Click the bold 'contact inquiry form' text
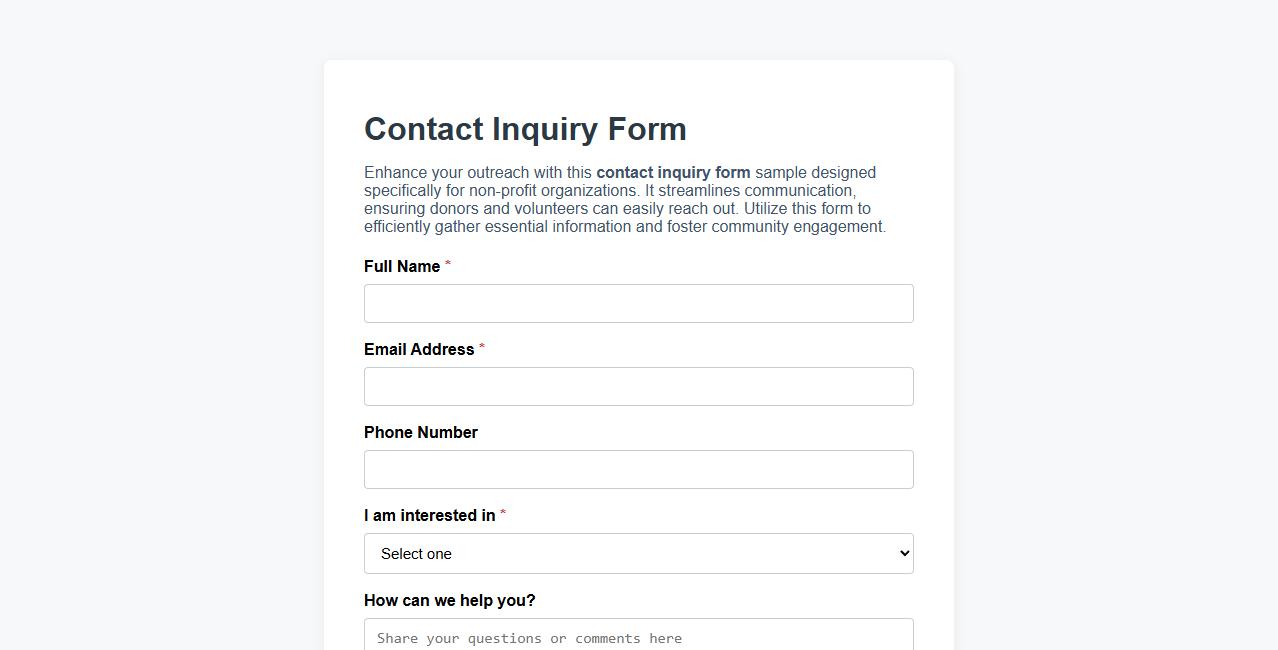 pyautogui.click(x=673, y=172)
